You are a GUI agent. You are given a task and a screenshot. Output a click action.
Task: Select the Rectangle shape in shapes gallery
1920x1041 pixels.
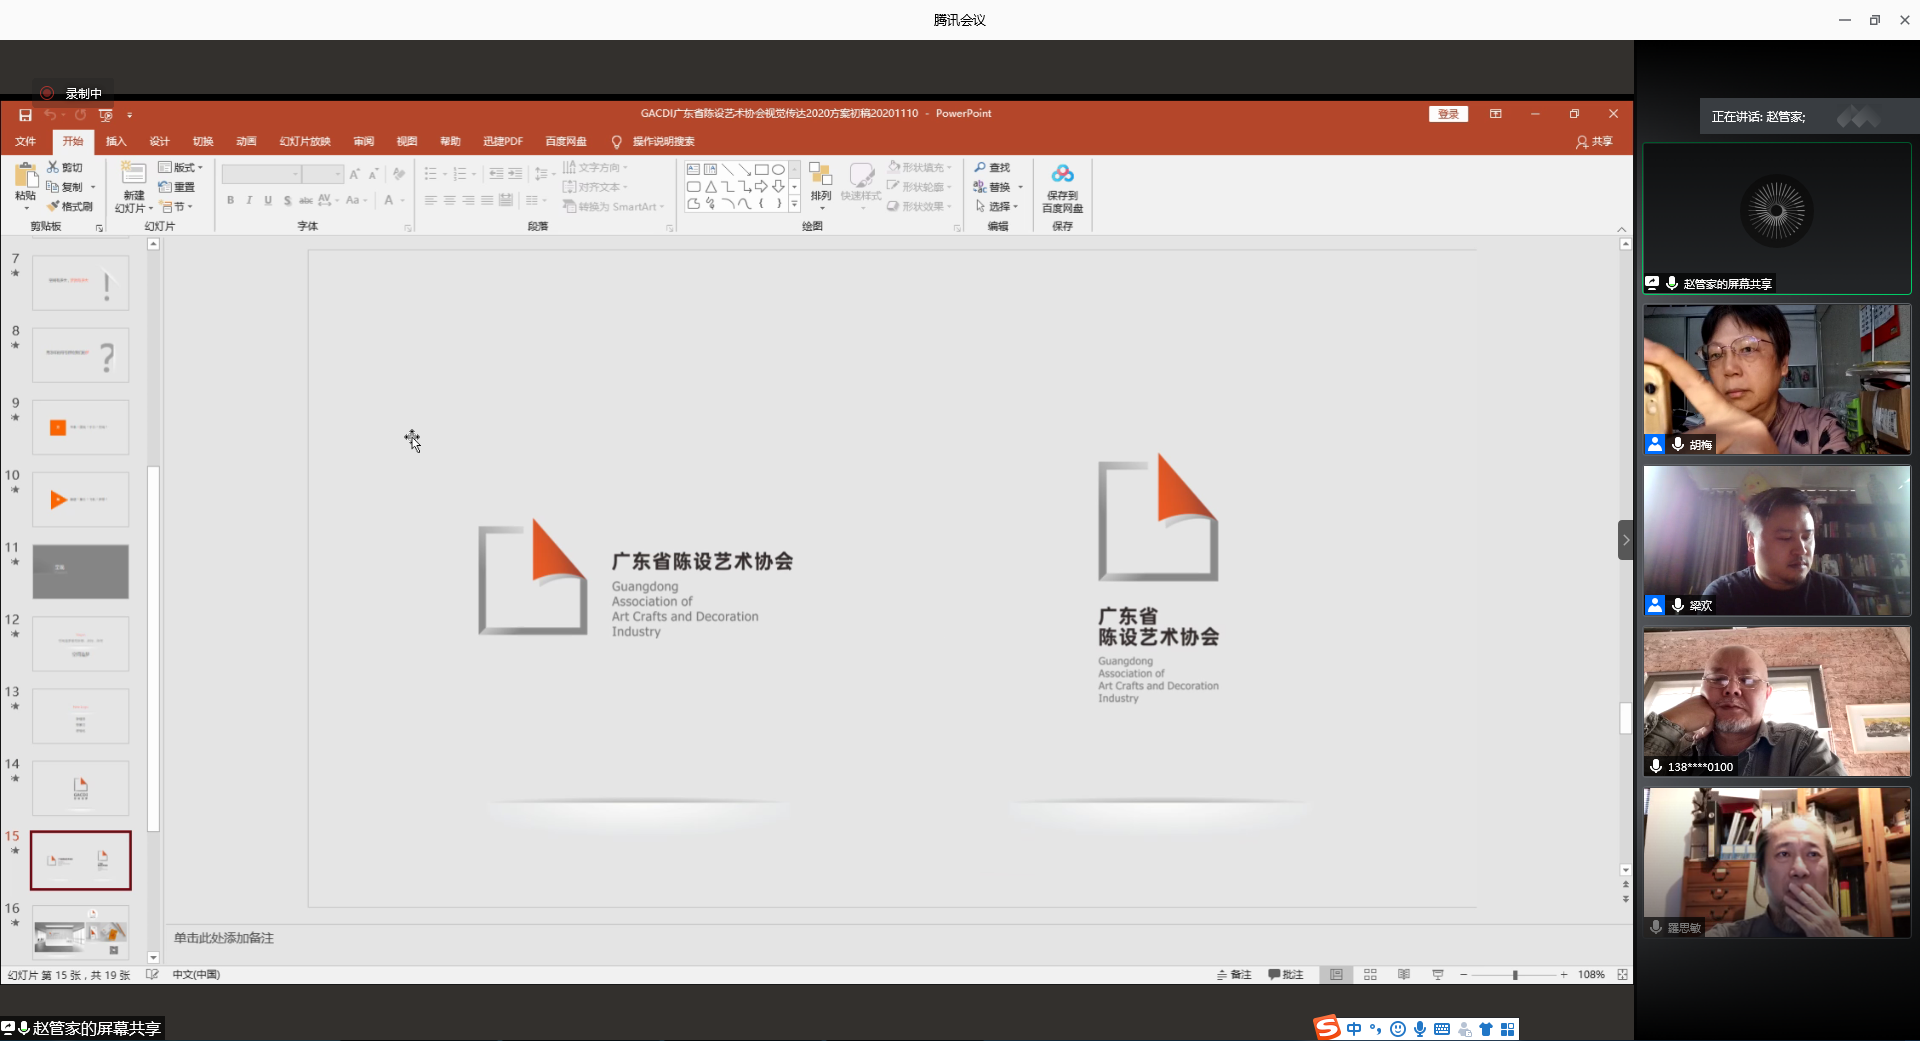point(761,169)
